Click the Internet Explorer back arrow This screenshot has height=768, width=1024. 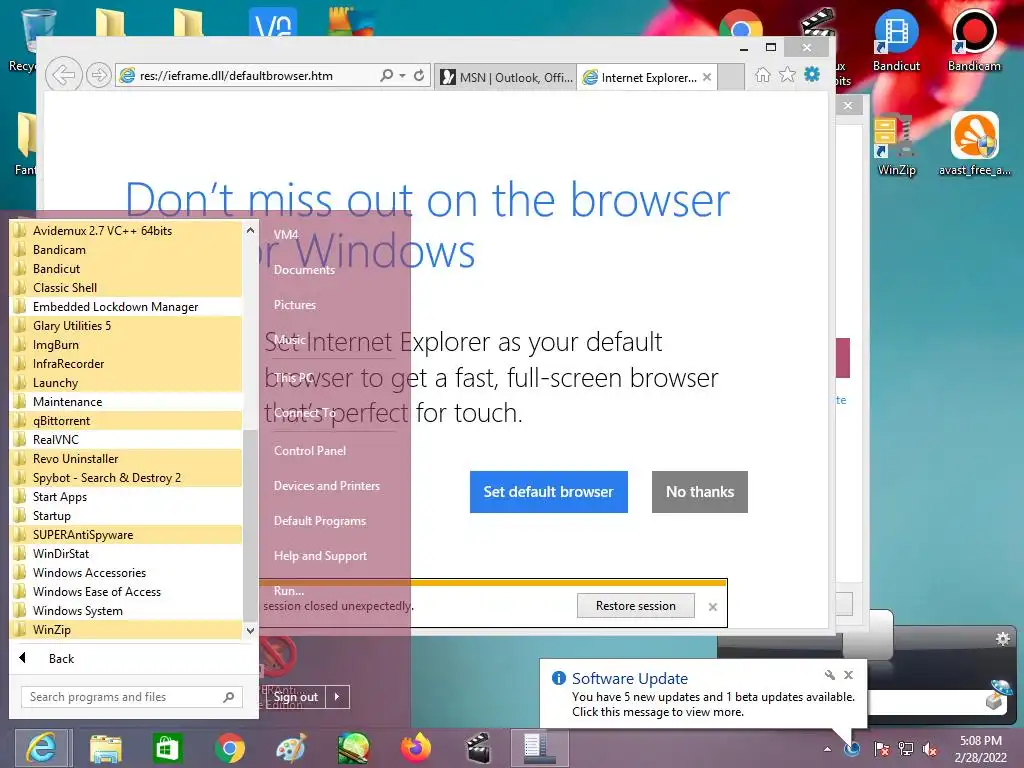tap(63, 75)
